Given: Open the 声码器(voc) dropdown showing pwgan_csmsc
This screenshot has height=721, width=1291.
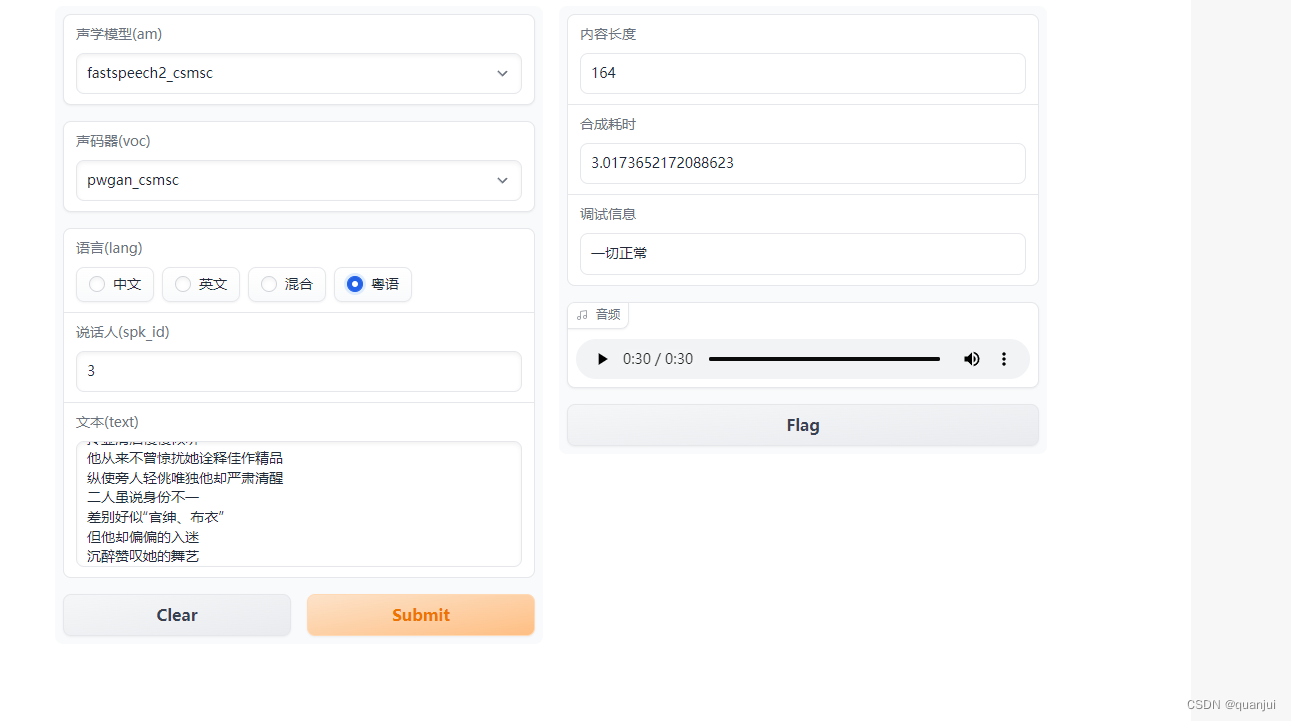Looking at the screenshot, I should tap(299, 180).
